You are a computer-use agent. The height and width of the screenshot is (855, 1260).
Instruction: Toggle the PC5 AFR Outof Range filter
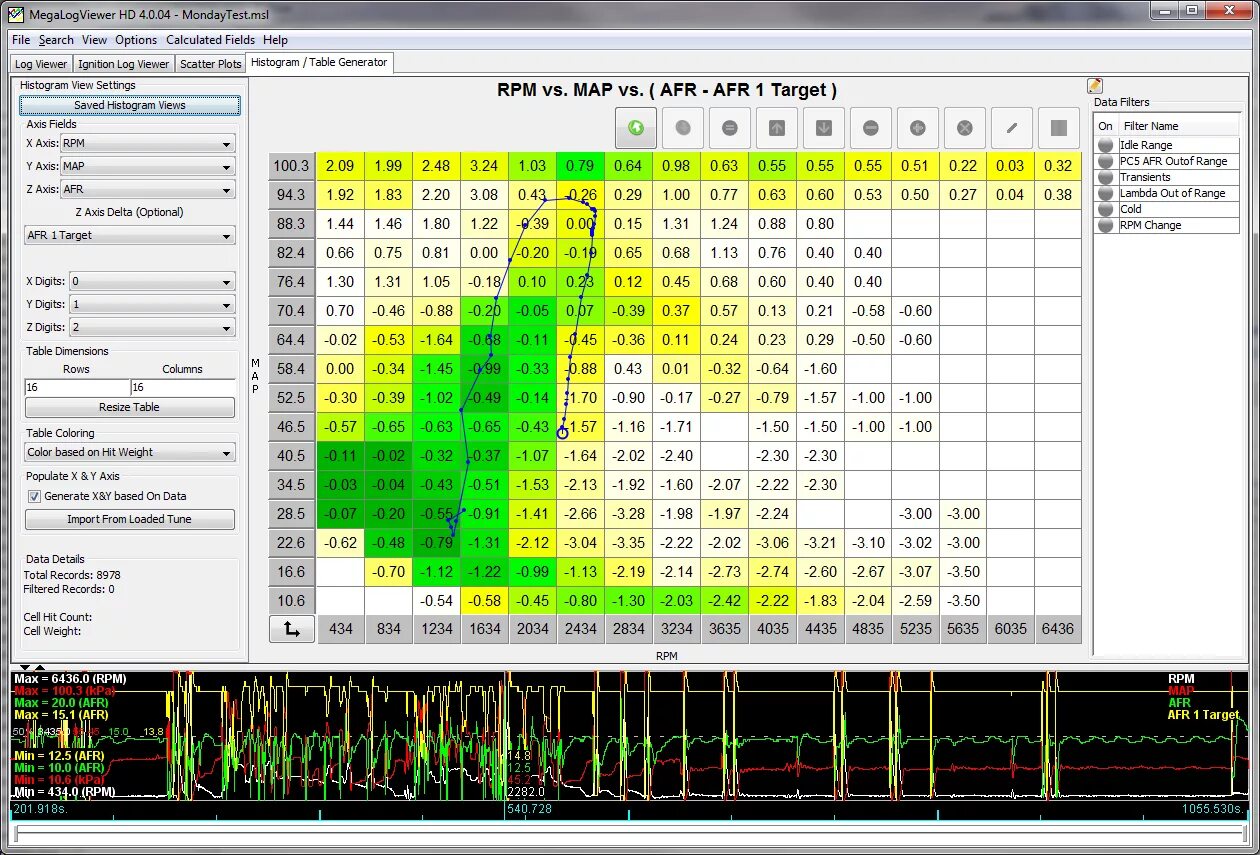(x=1106, y=161)
